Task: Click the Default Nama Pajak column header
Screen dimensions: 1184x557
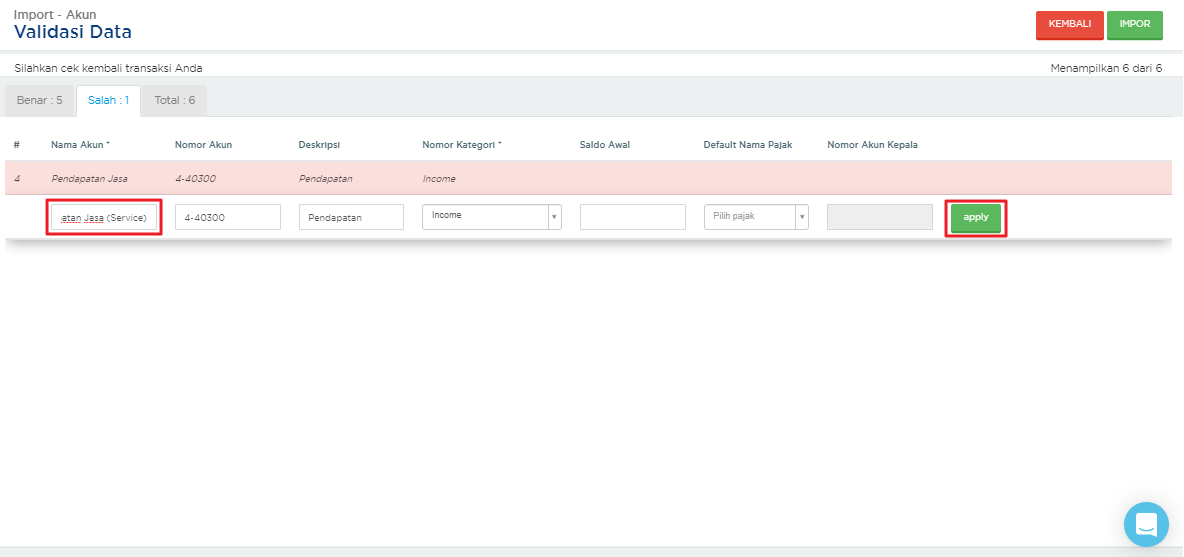Action: [748, 145]
